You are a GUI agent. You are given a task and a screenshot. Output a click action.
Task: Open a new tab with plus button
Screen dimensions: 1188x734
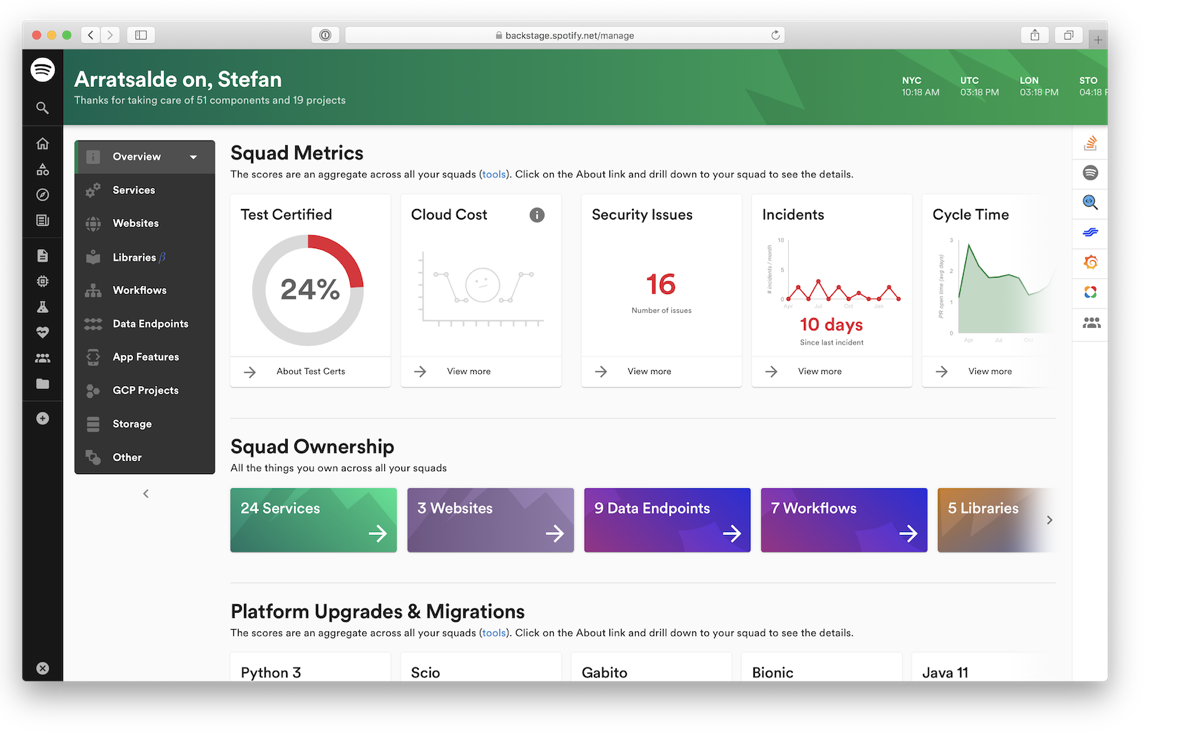[x=1097, y=39]
